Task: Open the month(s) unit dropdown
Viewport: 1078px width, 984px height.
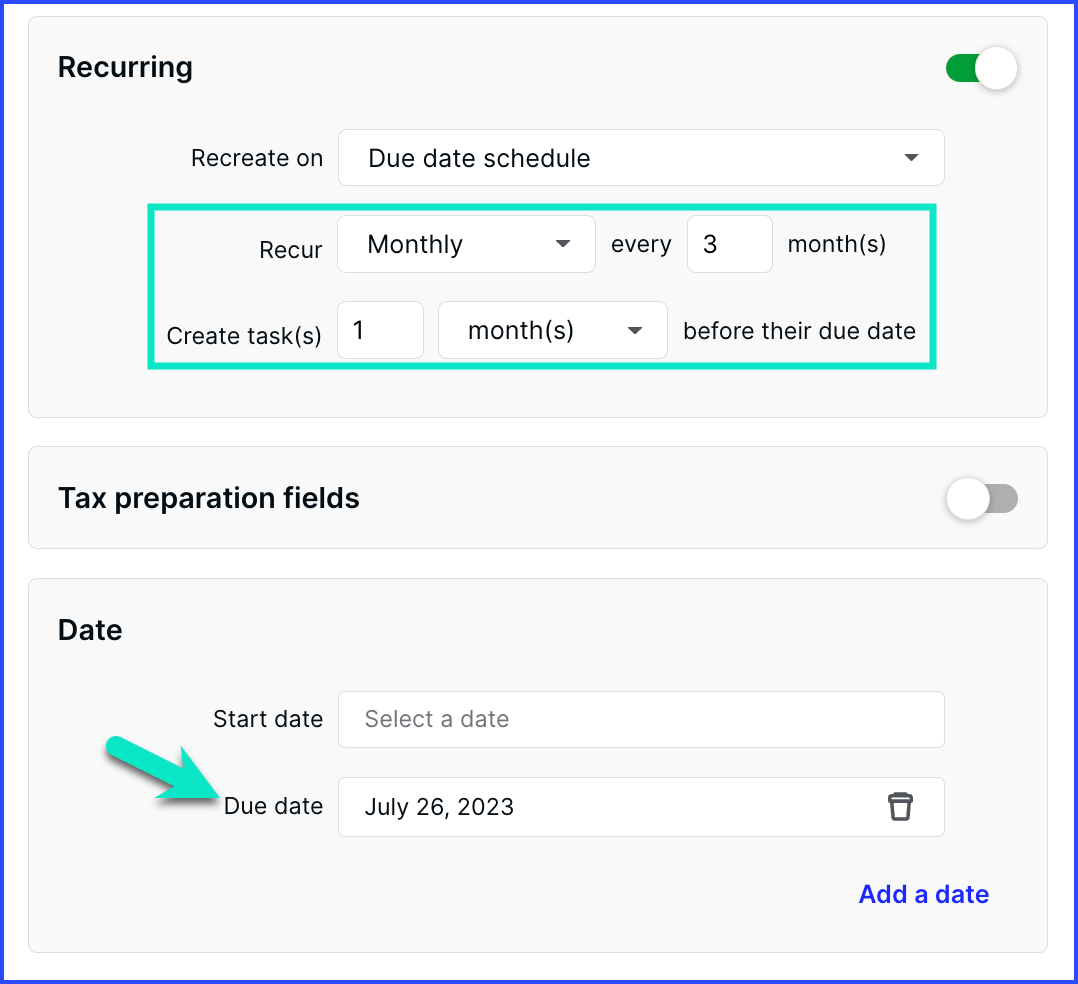Action: [x=553, y=330]
